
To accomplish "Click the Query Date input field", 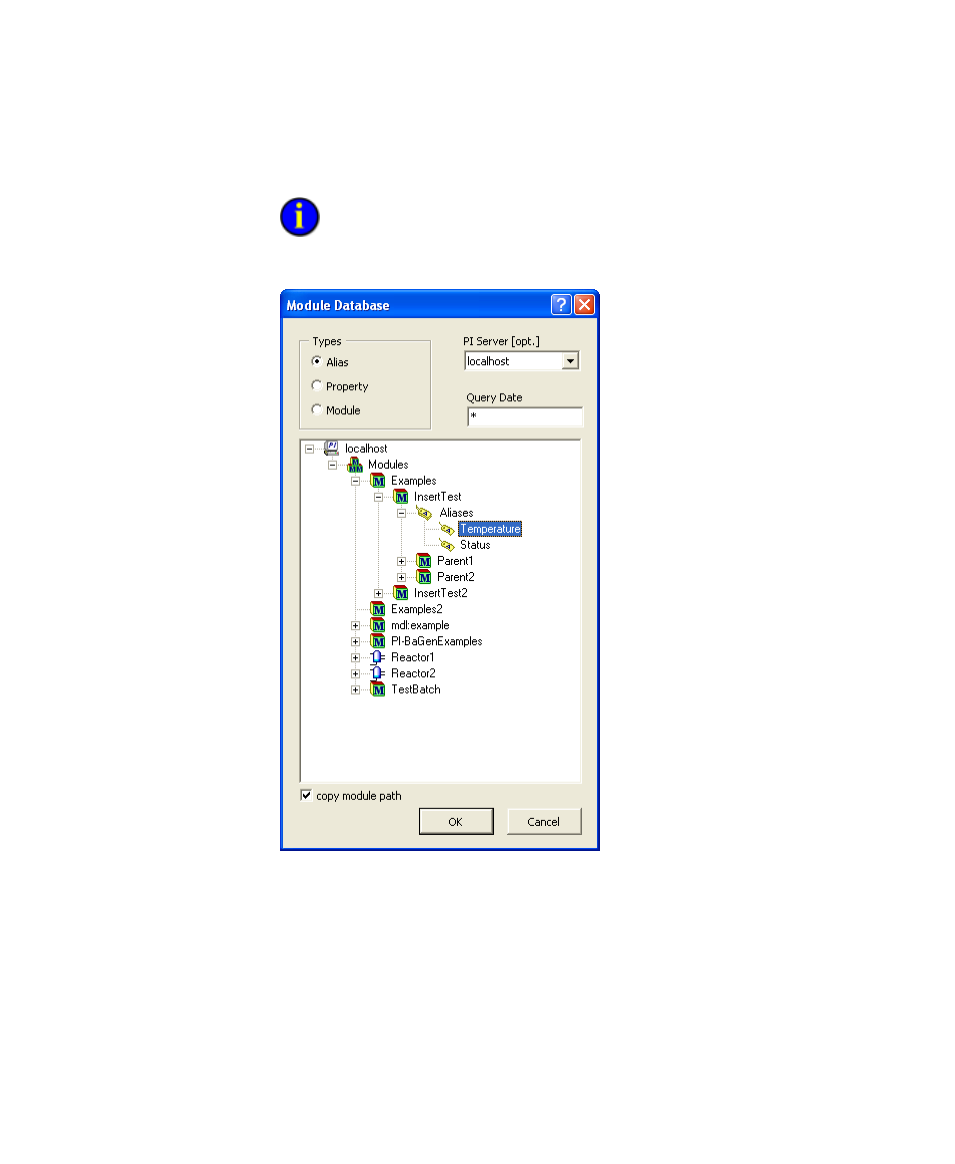I will click(524, 416).
